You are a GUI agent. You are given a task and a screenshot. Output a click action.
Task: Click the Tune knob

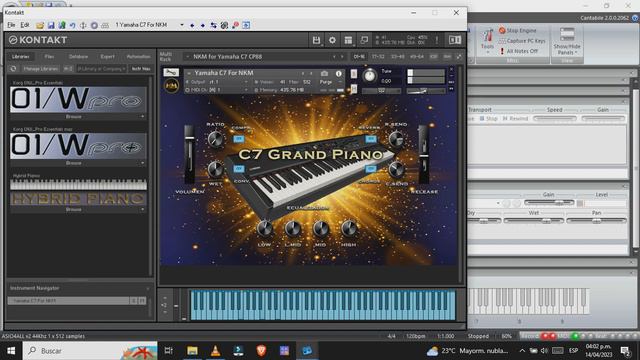[369, 76]
